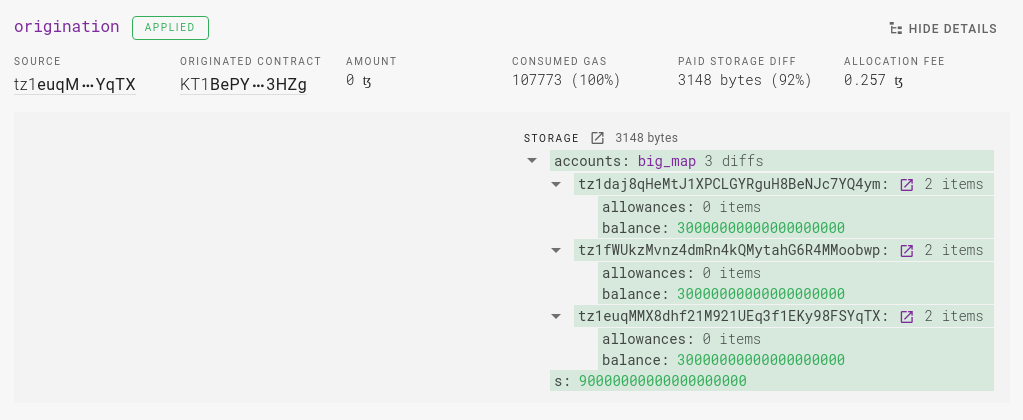Collapse the tz1euqMM account entry arrow
The width and height of the screenshot is (1023, 420).
pyautogui.click(x=556, y=316)
